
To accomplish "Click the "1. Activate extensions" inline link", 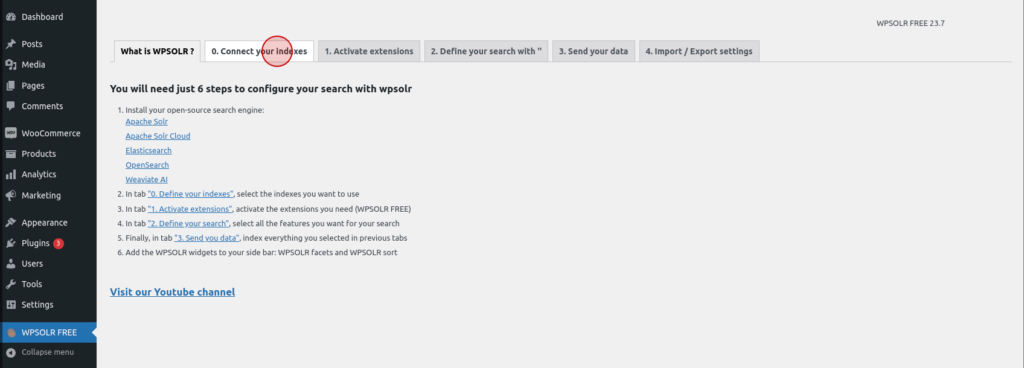I will (190, 209).
